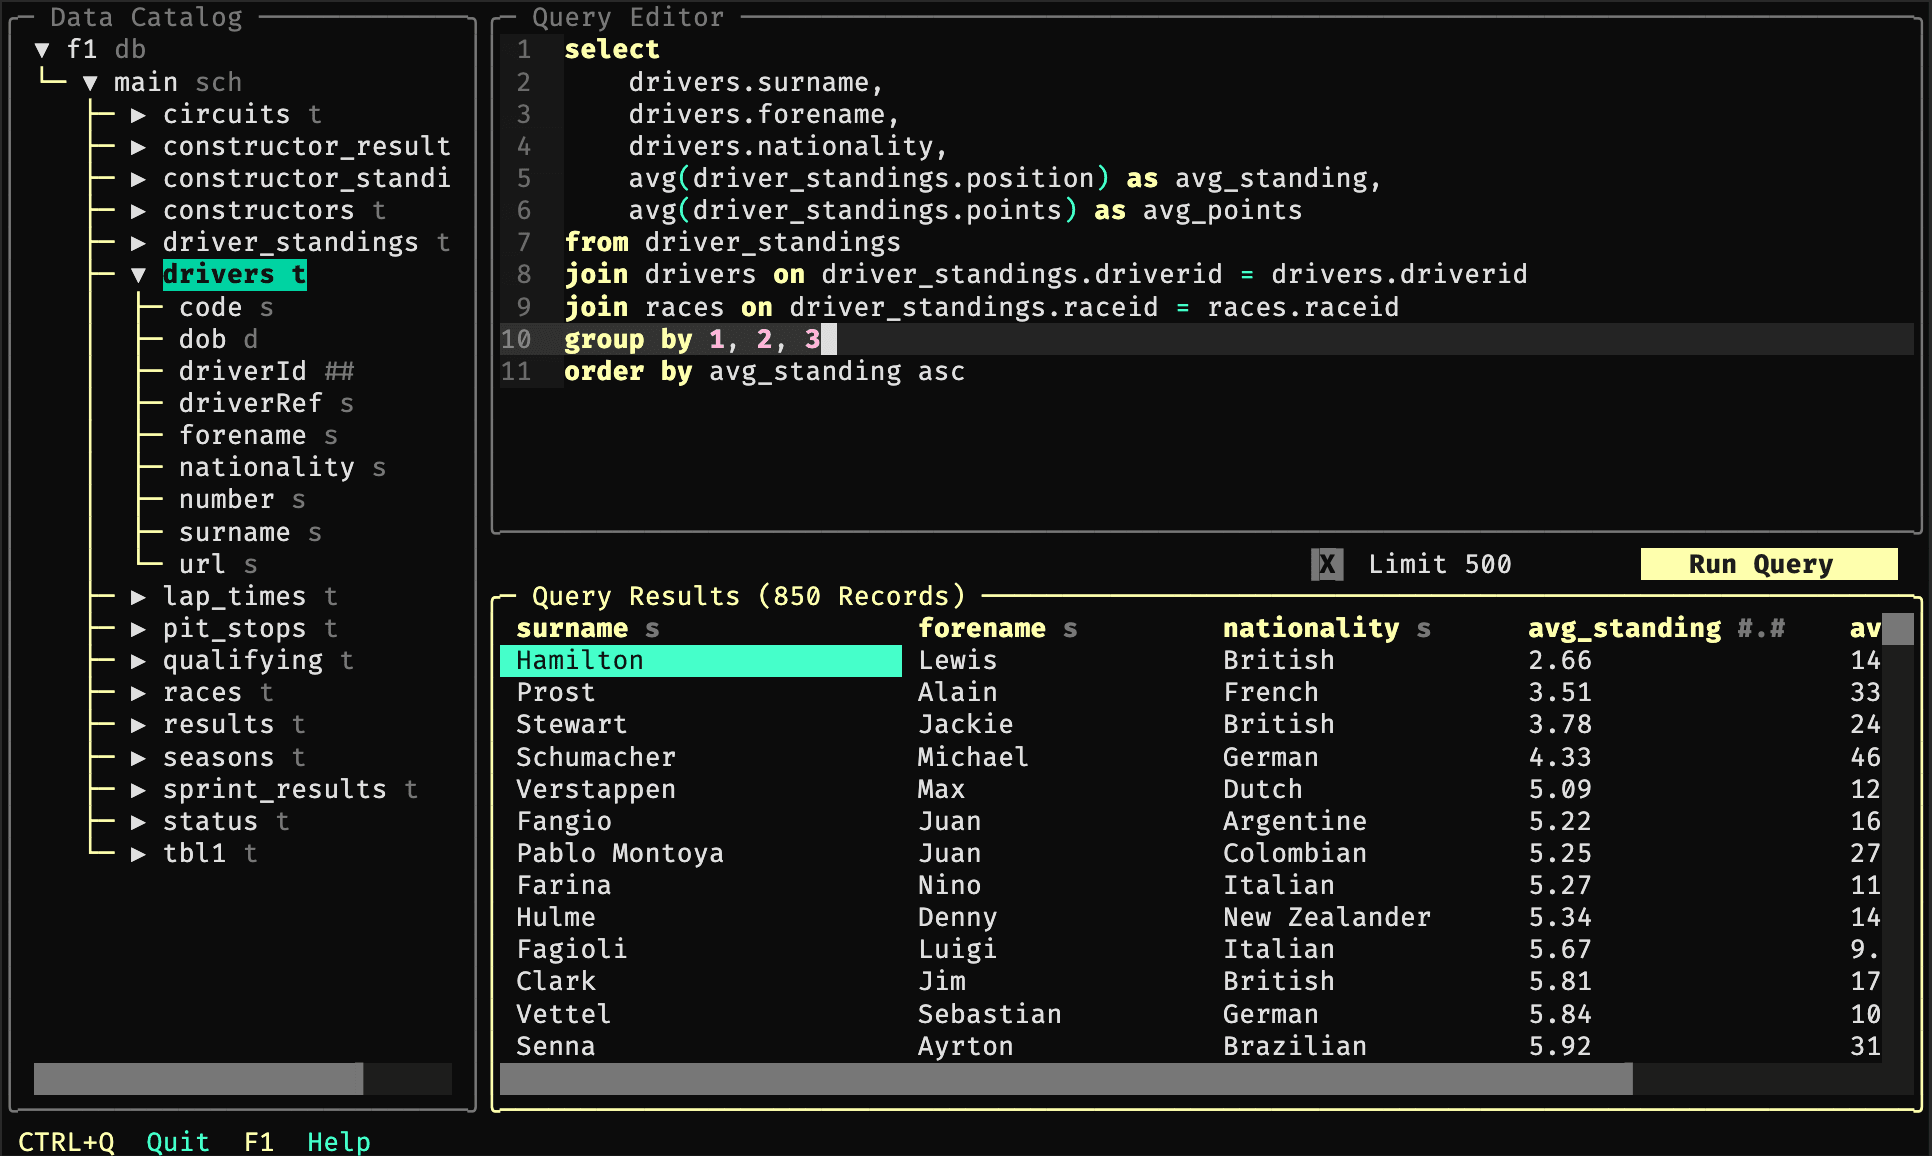
Task: Click the "s" icon on the surname results header
Action: point(651,628)
